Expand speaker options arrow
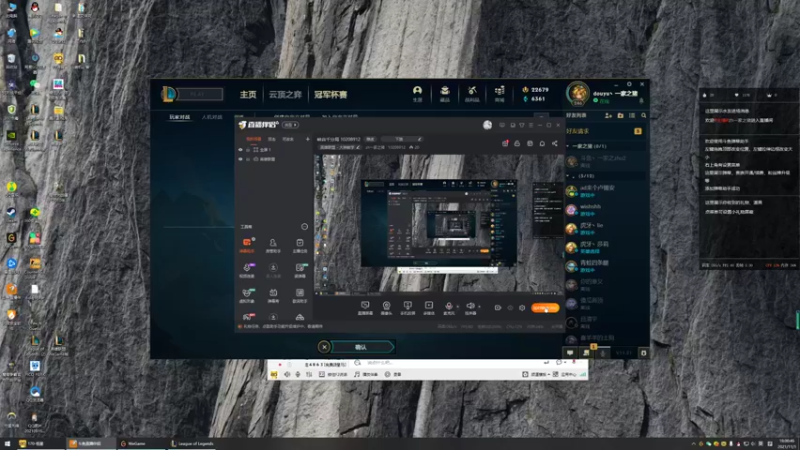This screenshot has width=800, height=450. pyautogui.click(x=479, y=307)
